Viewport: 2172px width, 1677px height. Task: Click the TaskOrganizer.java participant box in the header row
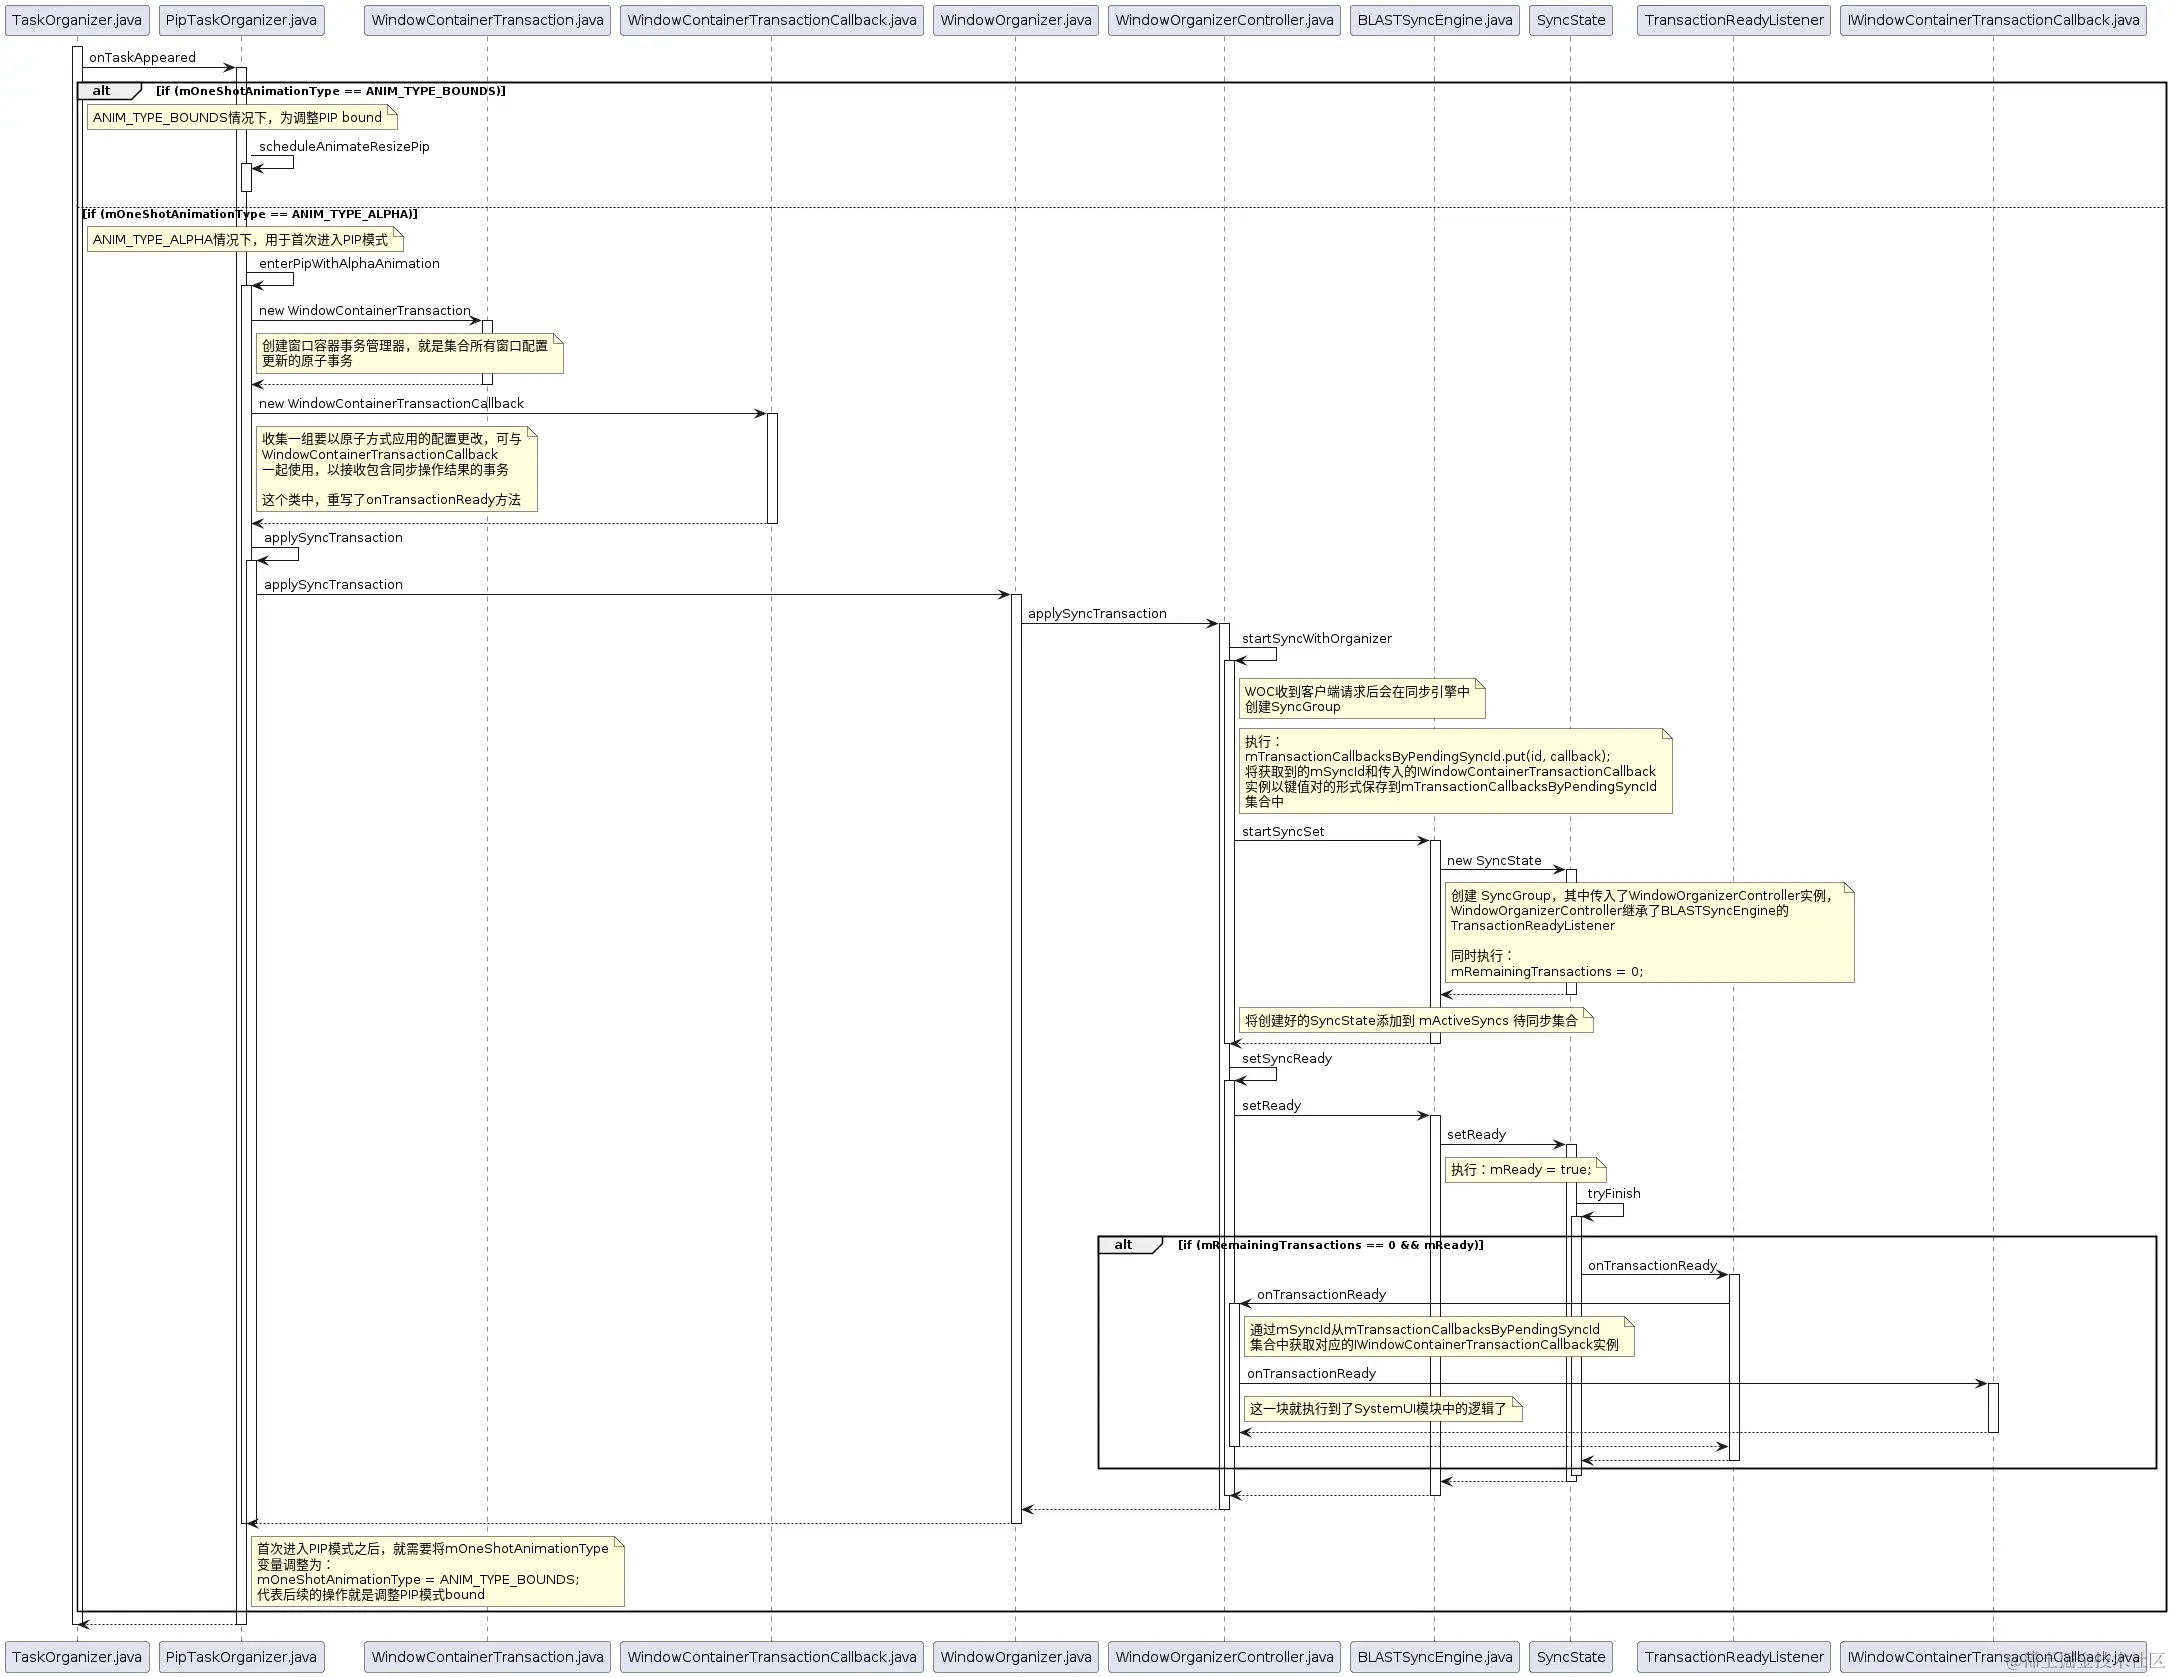coord(77,20)
